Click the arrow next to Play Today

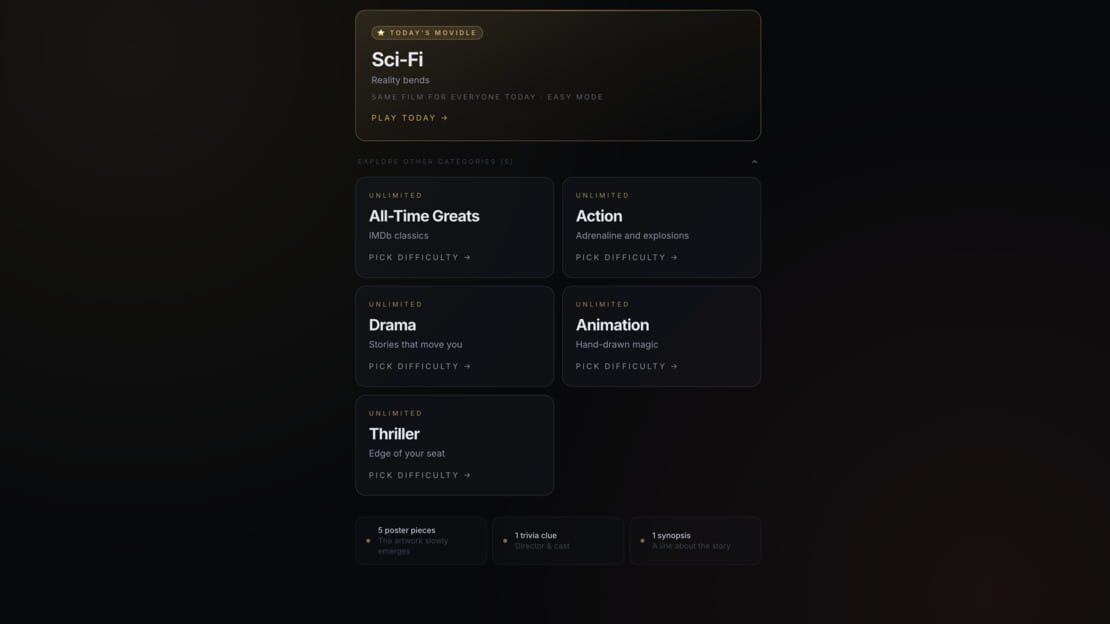pyautogui.click(x=445, y=118)
